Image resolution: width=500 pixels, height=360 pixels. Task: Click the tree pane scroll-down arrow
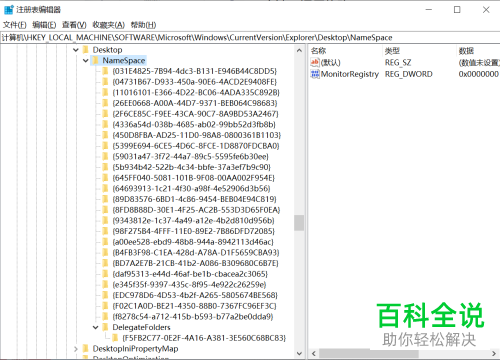click(299, 353)
